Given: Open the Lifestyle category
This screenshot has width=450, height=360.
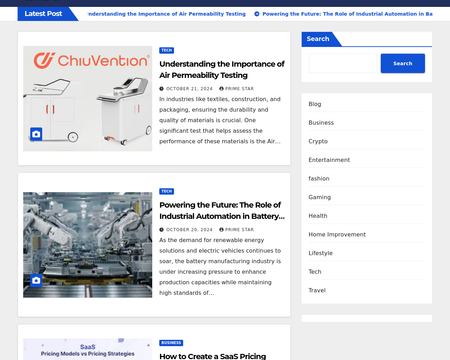Looking at the screenshot, I should (x=320, y=253).
